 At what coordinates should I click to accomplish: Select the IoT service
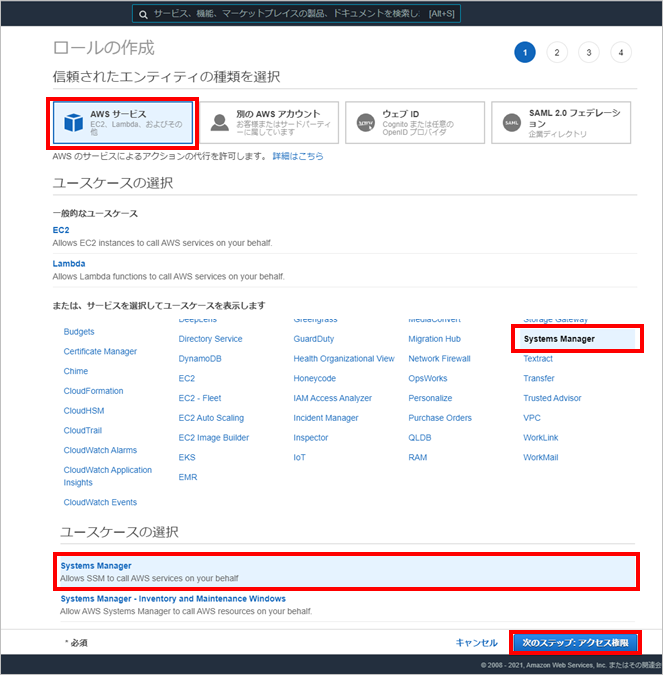[x=300, y=458]
